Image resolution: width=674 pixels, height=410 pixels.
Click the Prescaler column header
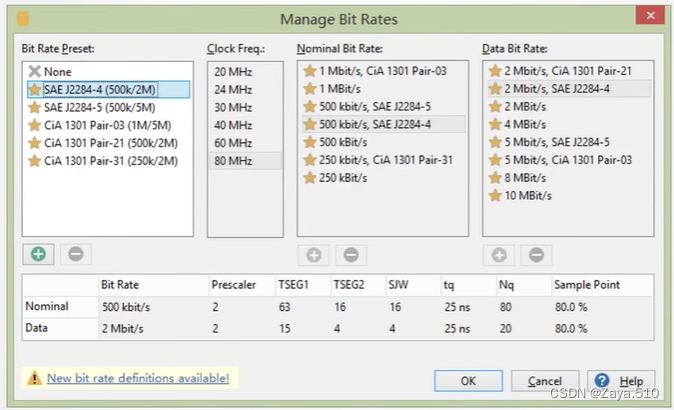242,285
